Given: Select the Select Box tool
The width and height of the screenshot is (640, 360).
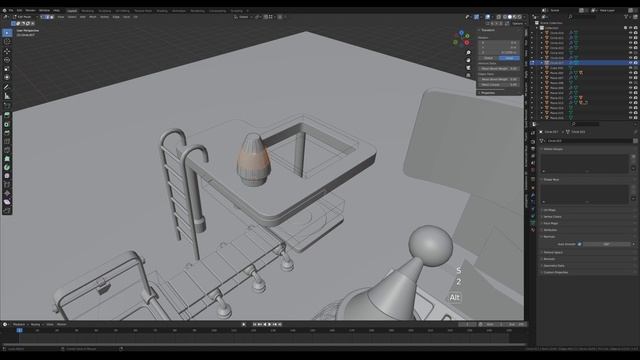Looking at the screenshot, I should (x=7, y=33).
